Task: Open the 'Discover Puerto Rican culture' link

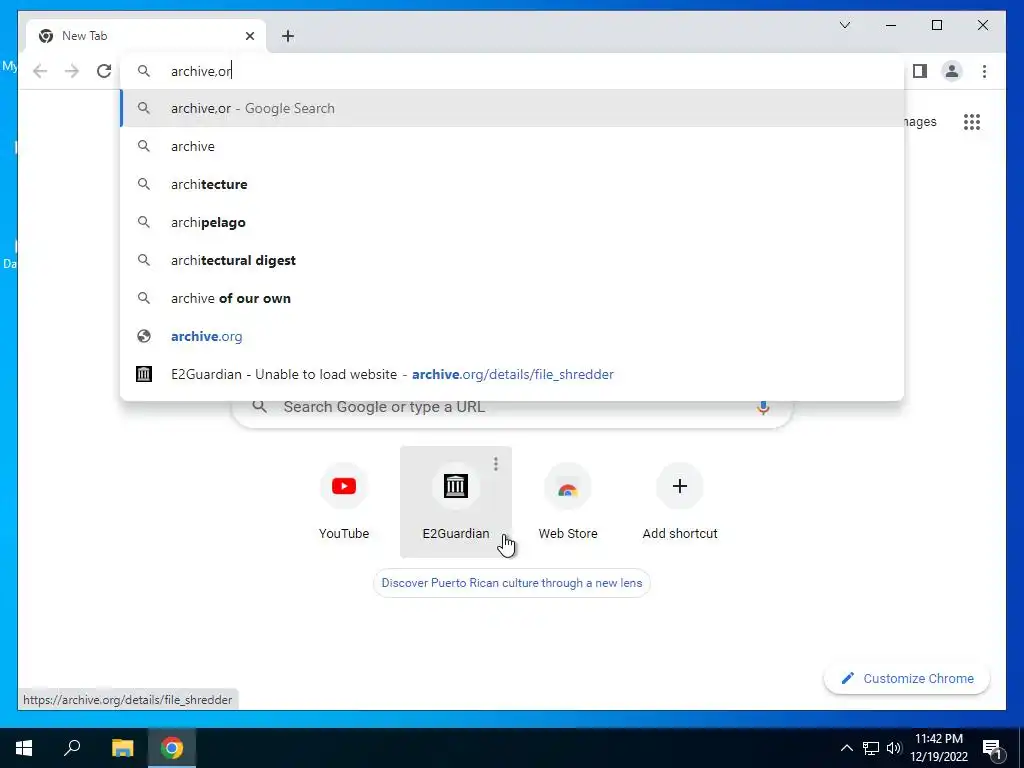Action: (x=511, y=583)
